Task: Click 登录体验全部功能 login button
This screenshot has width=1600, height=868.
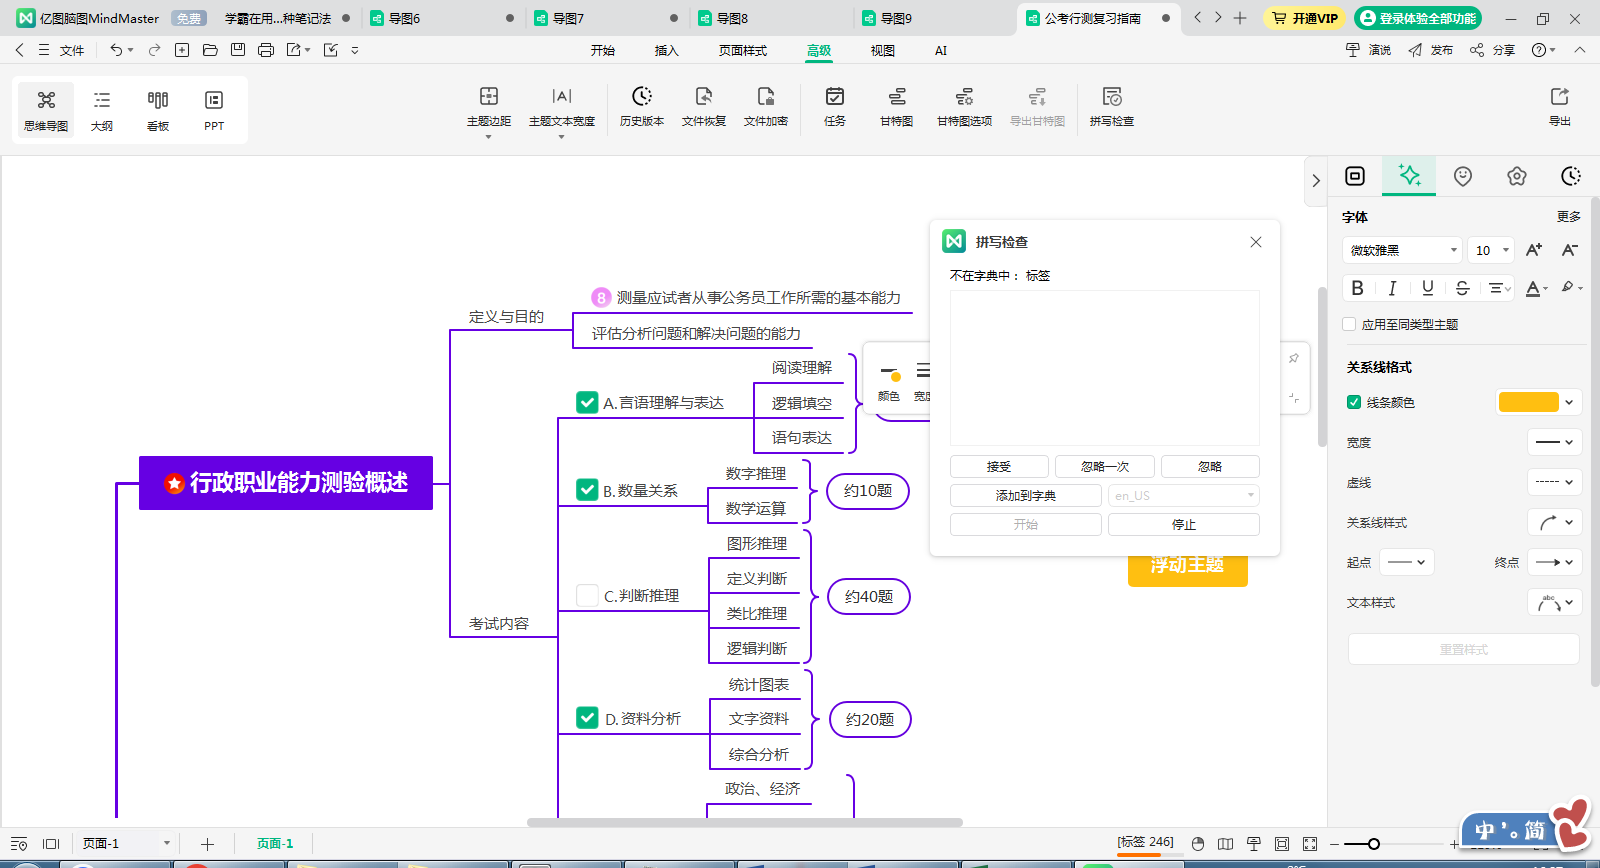Action: coord(1418,18)
